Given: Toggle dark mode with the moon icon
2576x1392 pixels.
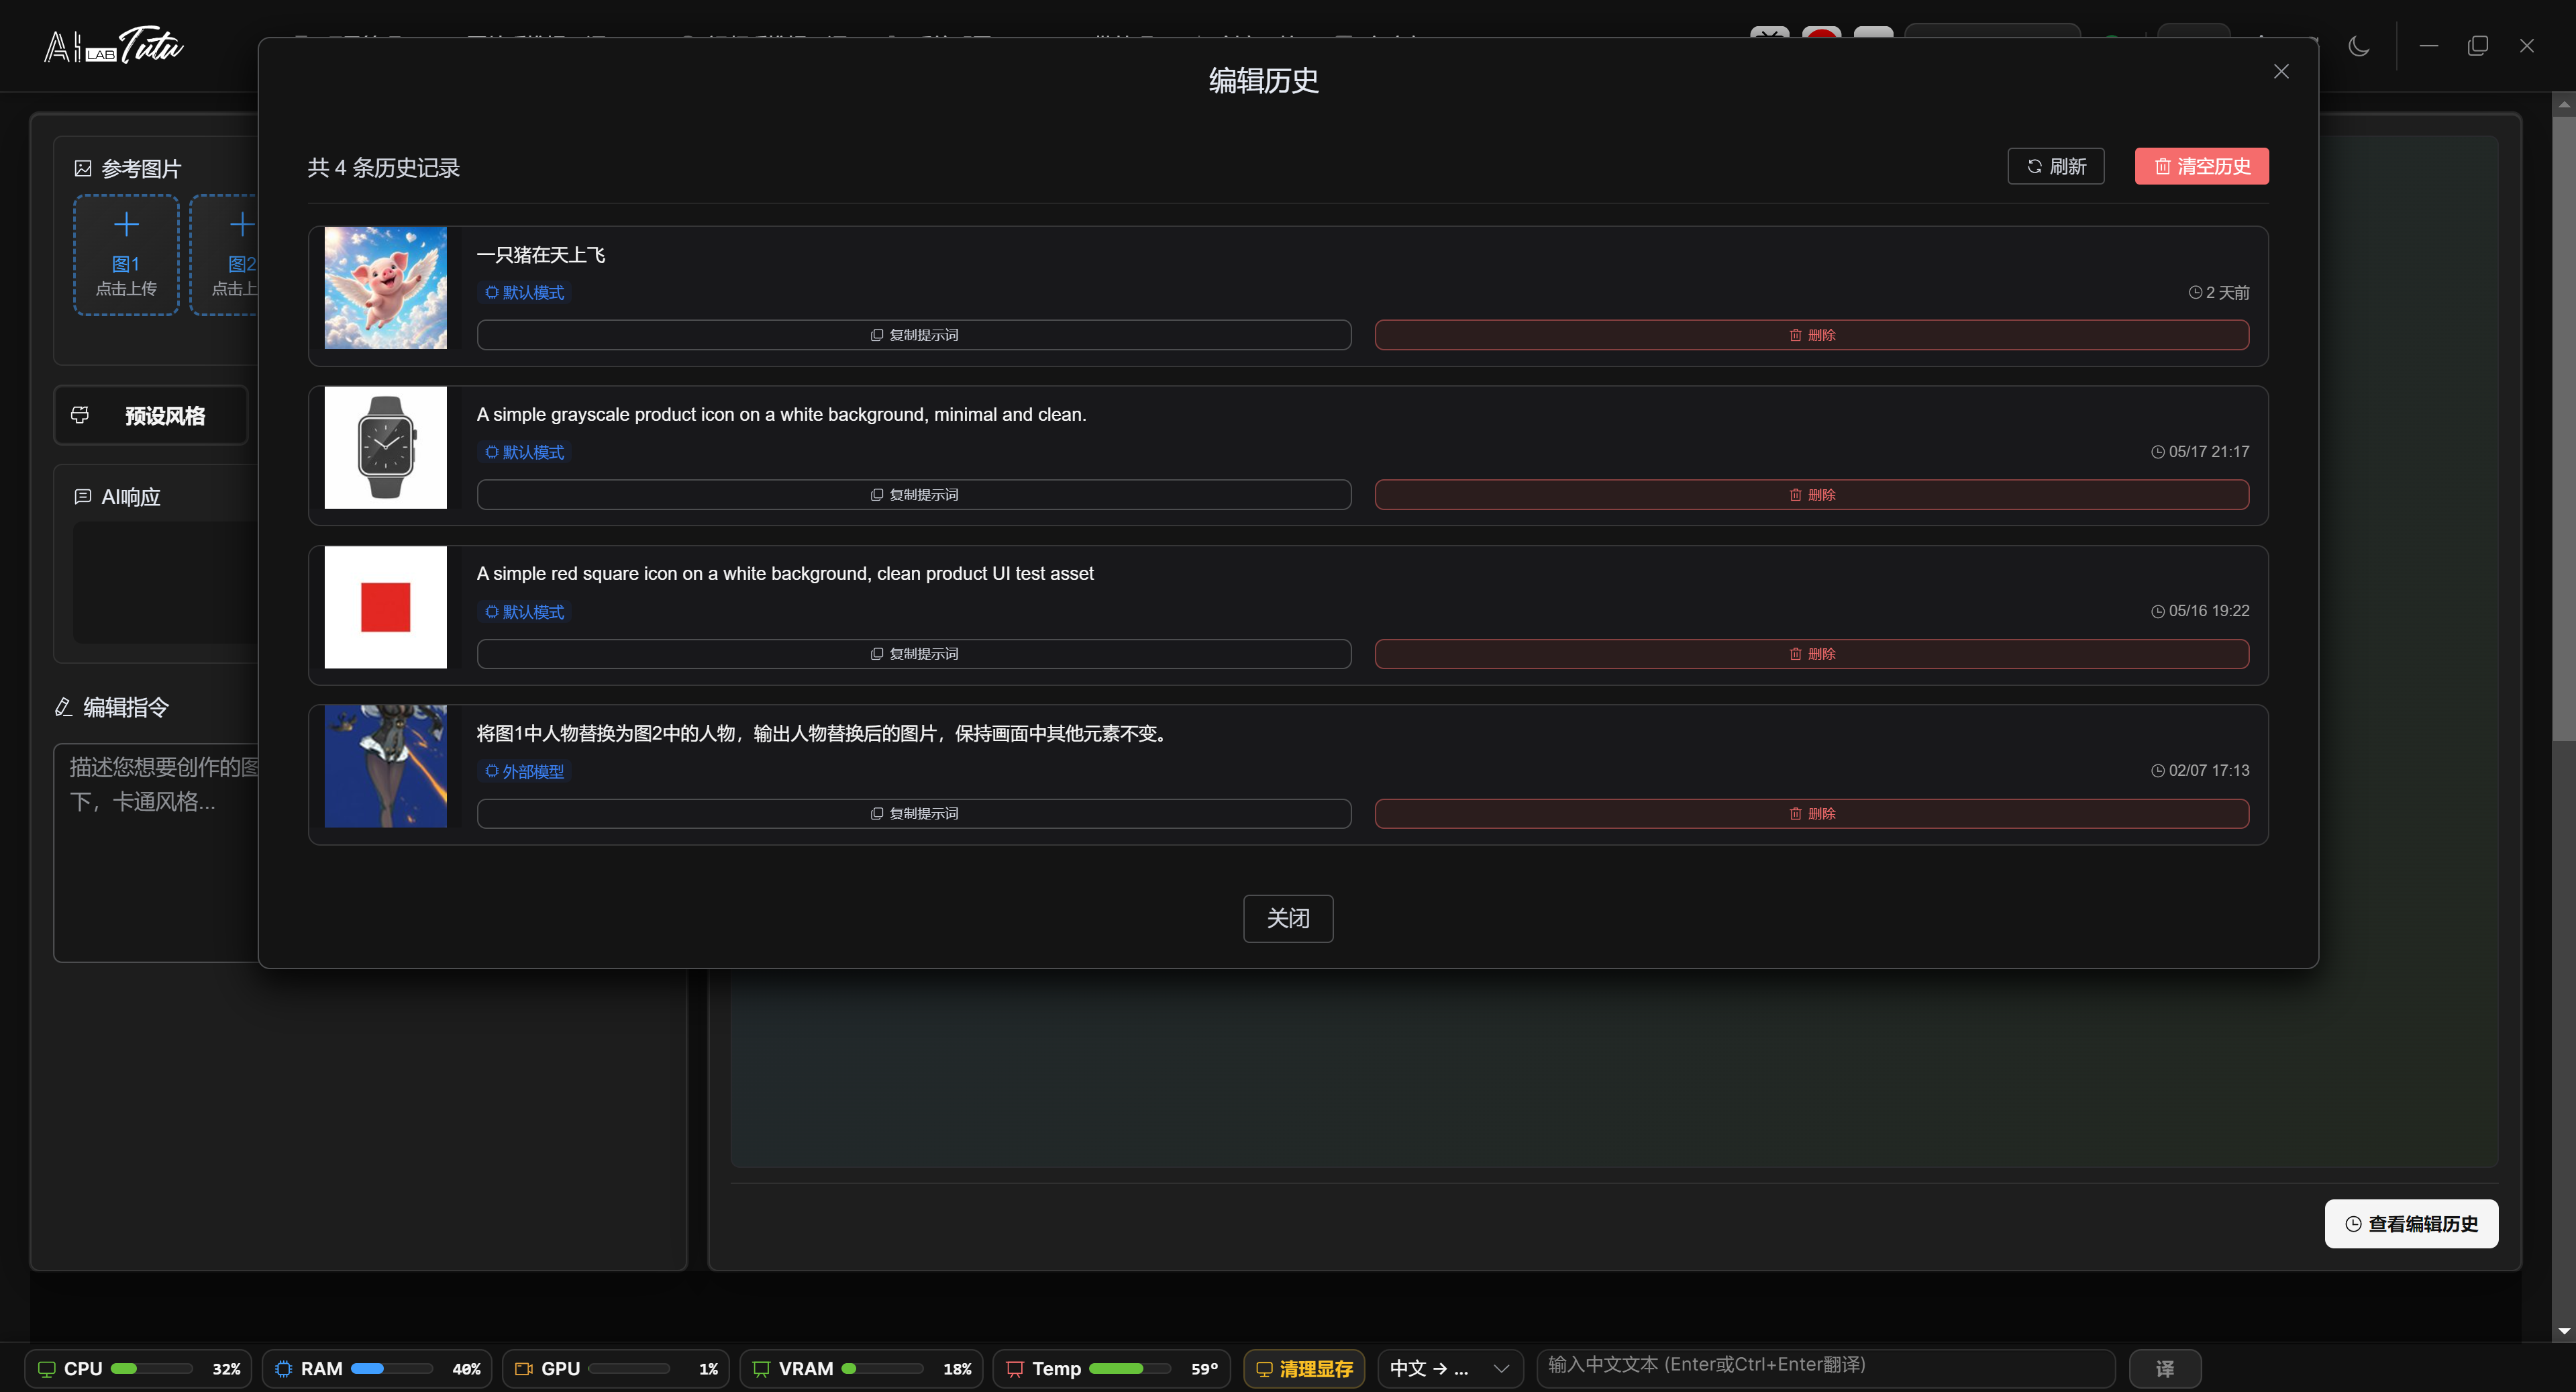Looking at the screenshot, I should tap(2359, 46).
